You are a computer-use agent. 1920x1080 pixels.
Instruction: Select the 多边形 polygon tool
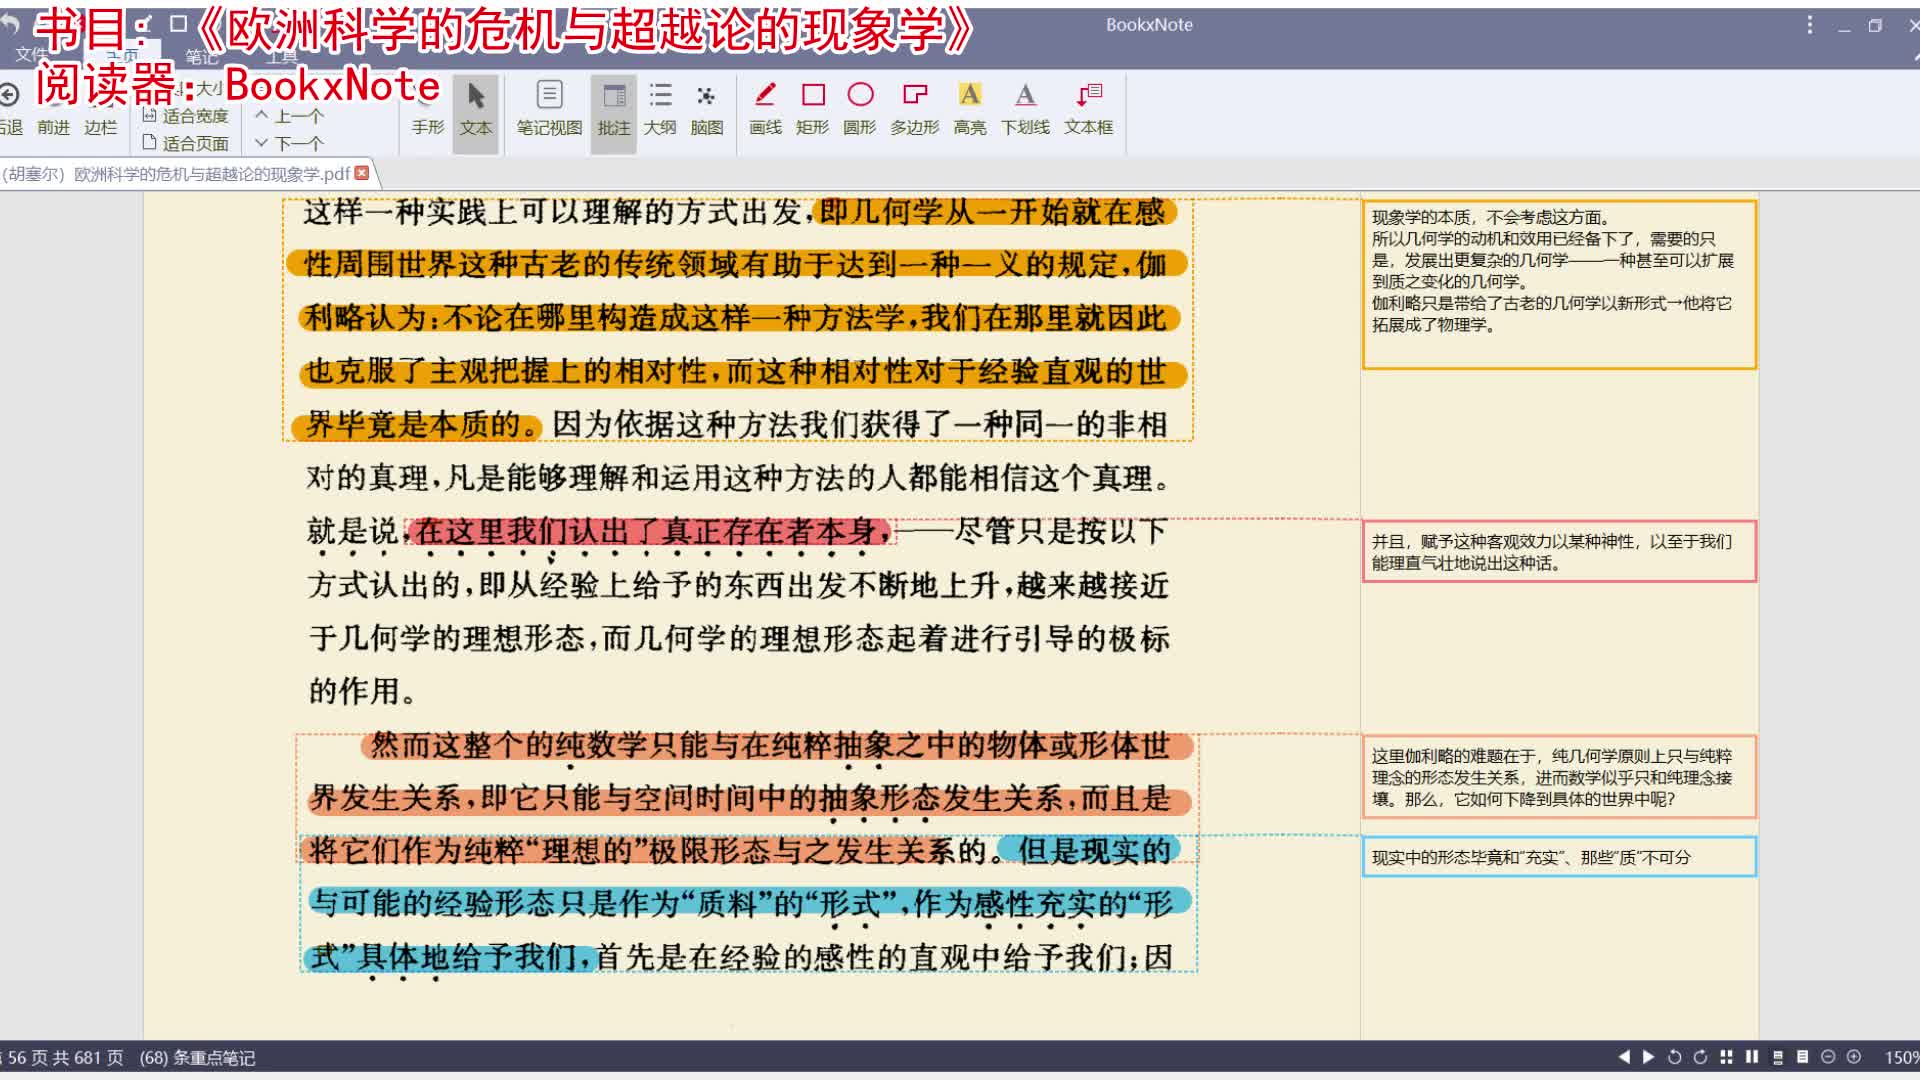(914, 110)
